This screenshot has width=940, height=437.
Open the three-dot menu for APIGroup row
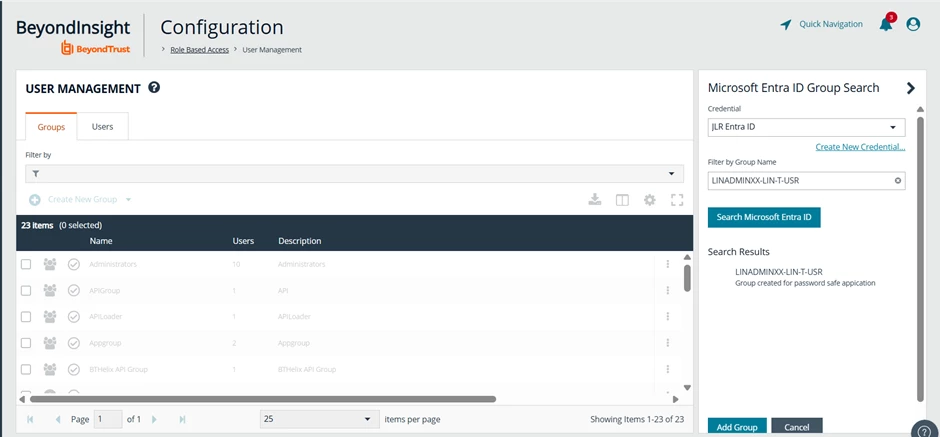[x=667, y=290]
